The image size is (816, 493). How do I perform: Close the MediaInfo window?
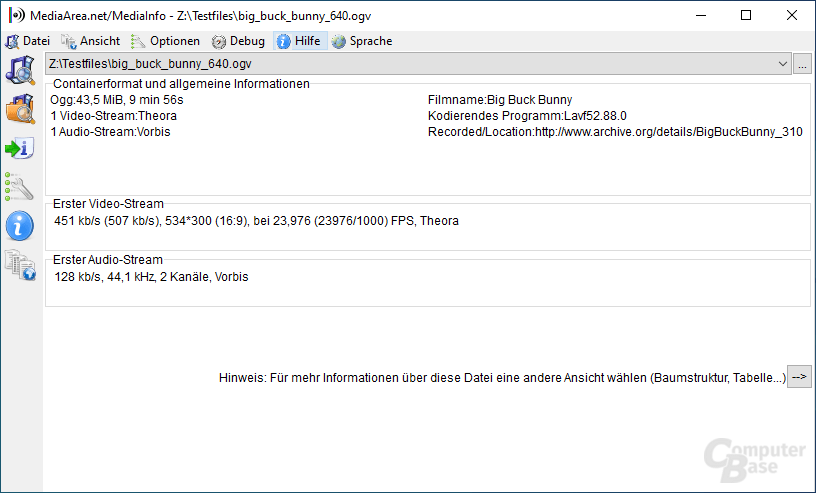tap(792, 16)
